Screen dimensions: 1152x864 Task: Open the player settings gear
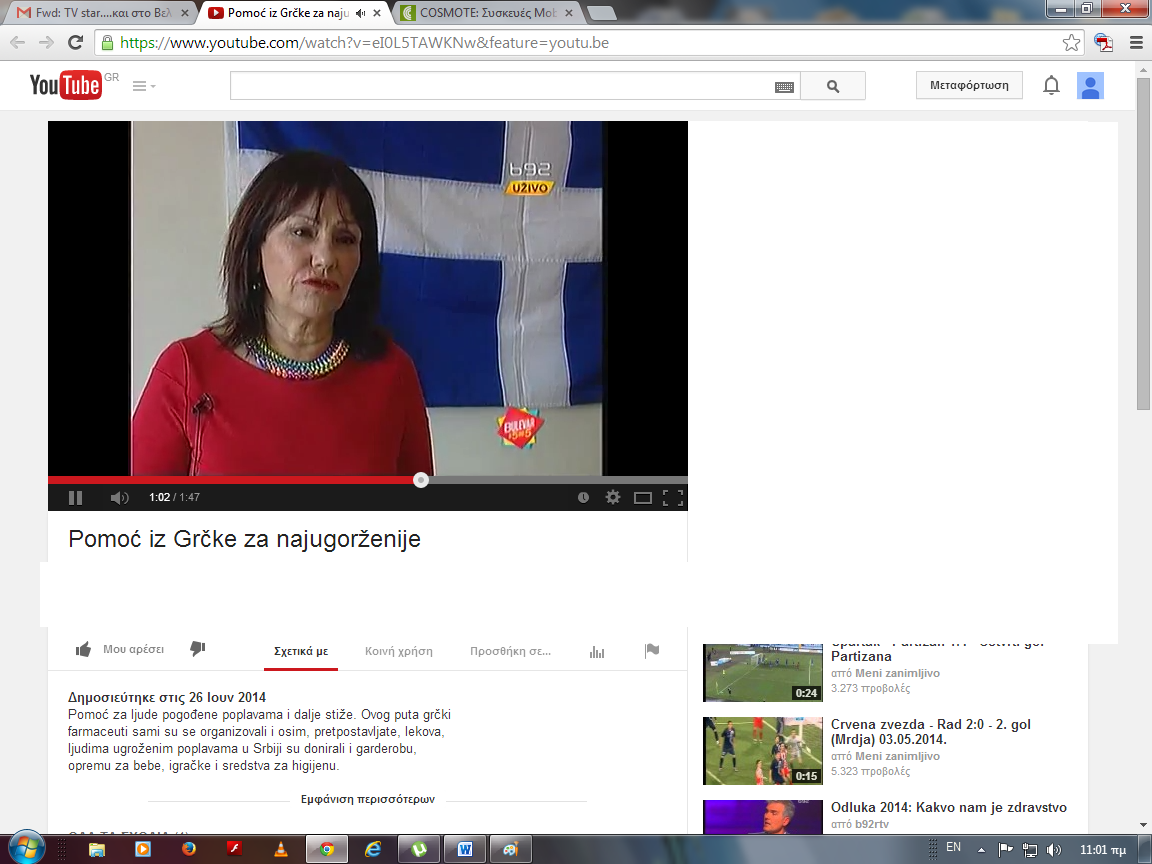(x=613, y=497)
